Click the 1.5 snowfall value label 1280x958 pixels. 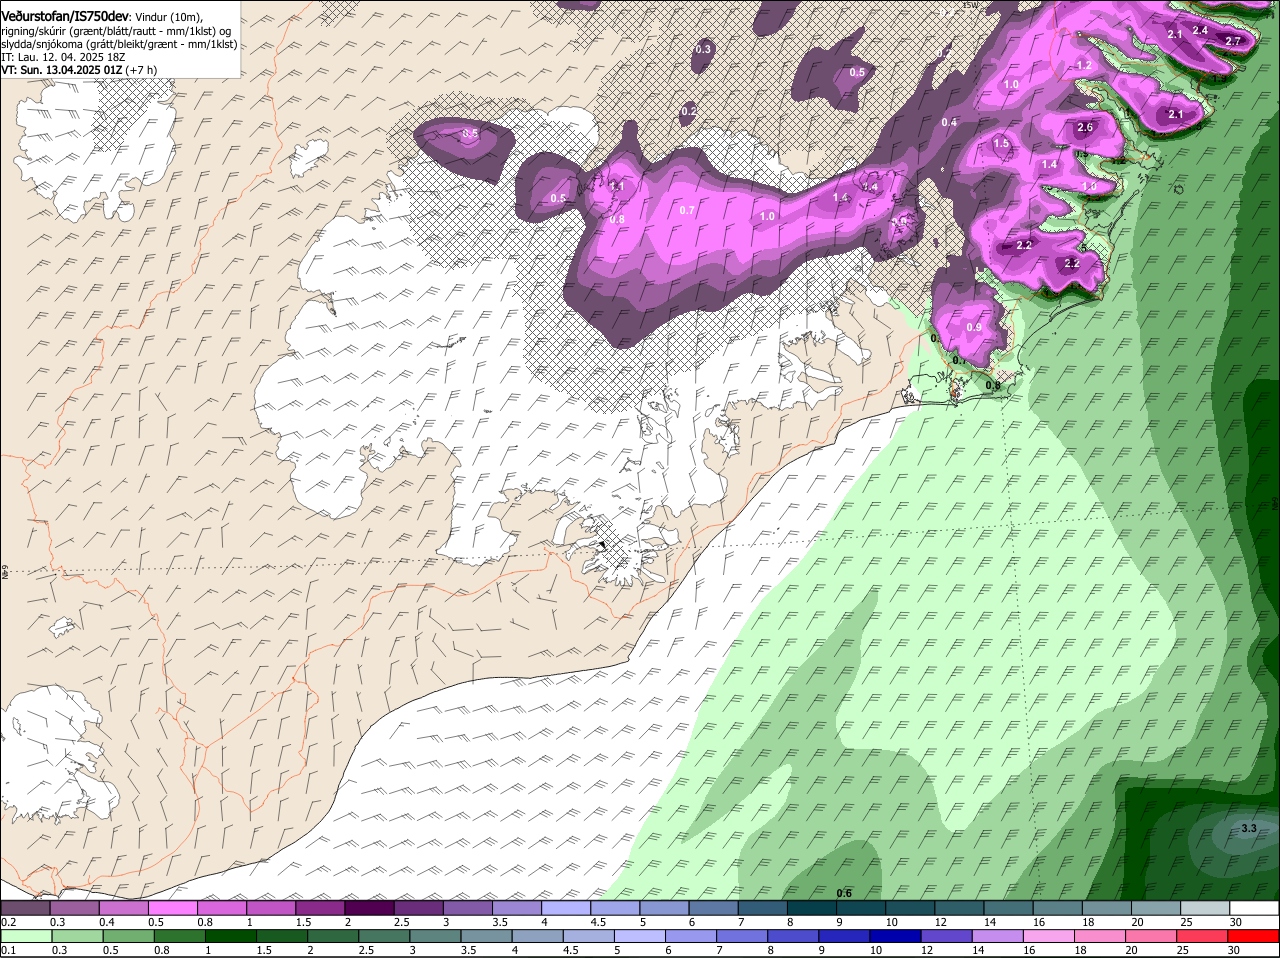click(x=1001, y=144)
